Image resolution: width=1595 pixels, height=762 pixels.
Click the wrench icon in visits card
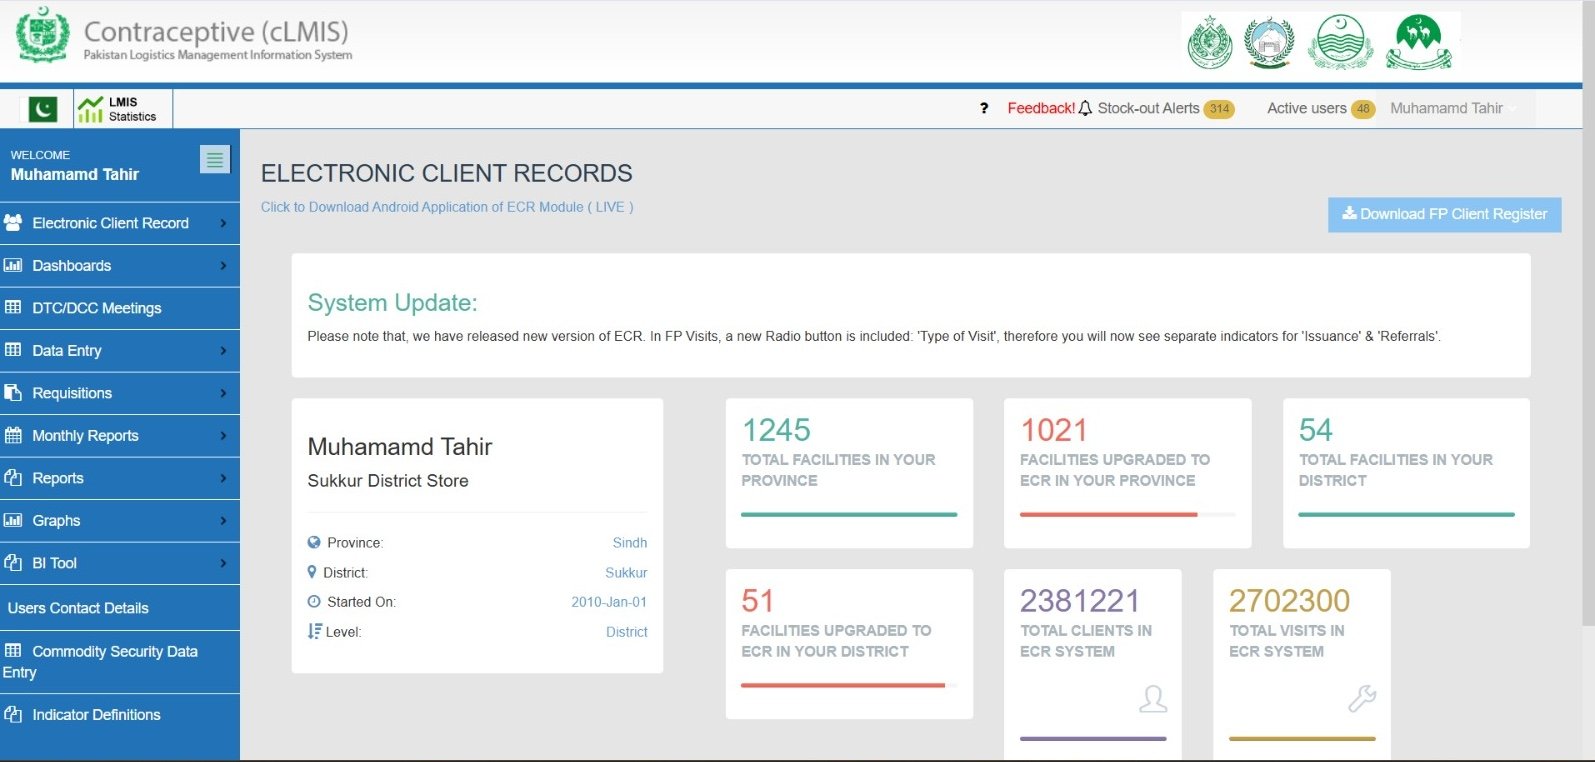pos(1362,698)
